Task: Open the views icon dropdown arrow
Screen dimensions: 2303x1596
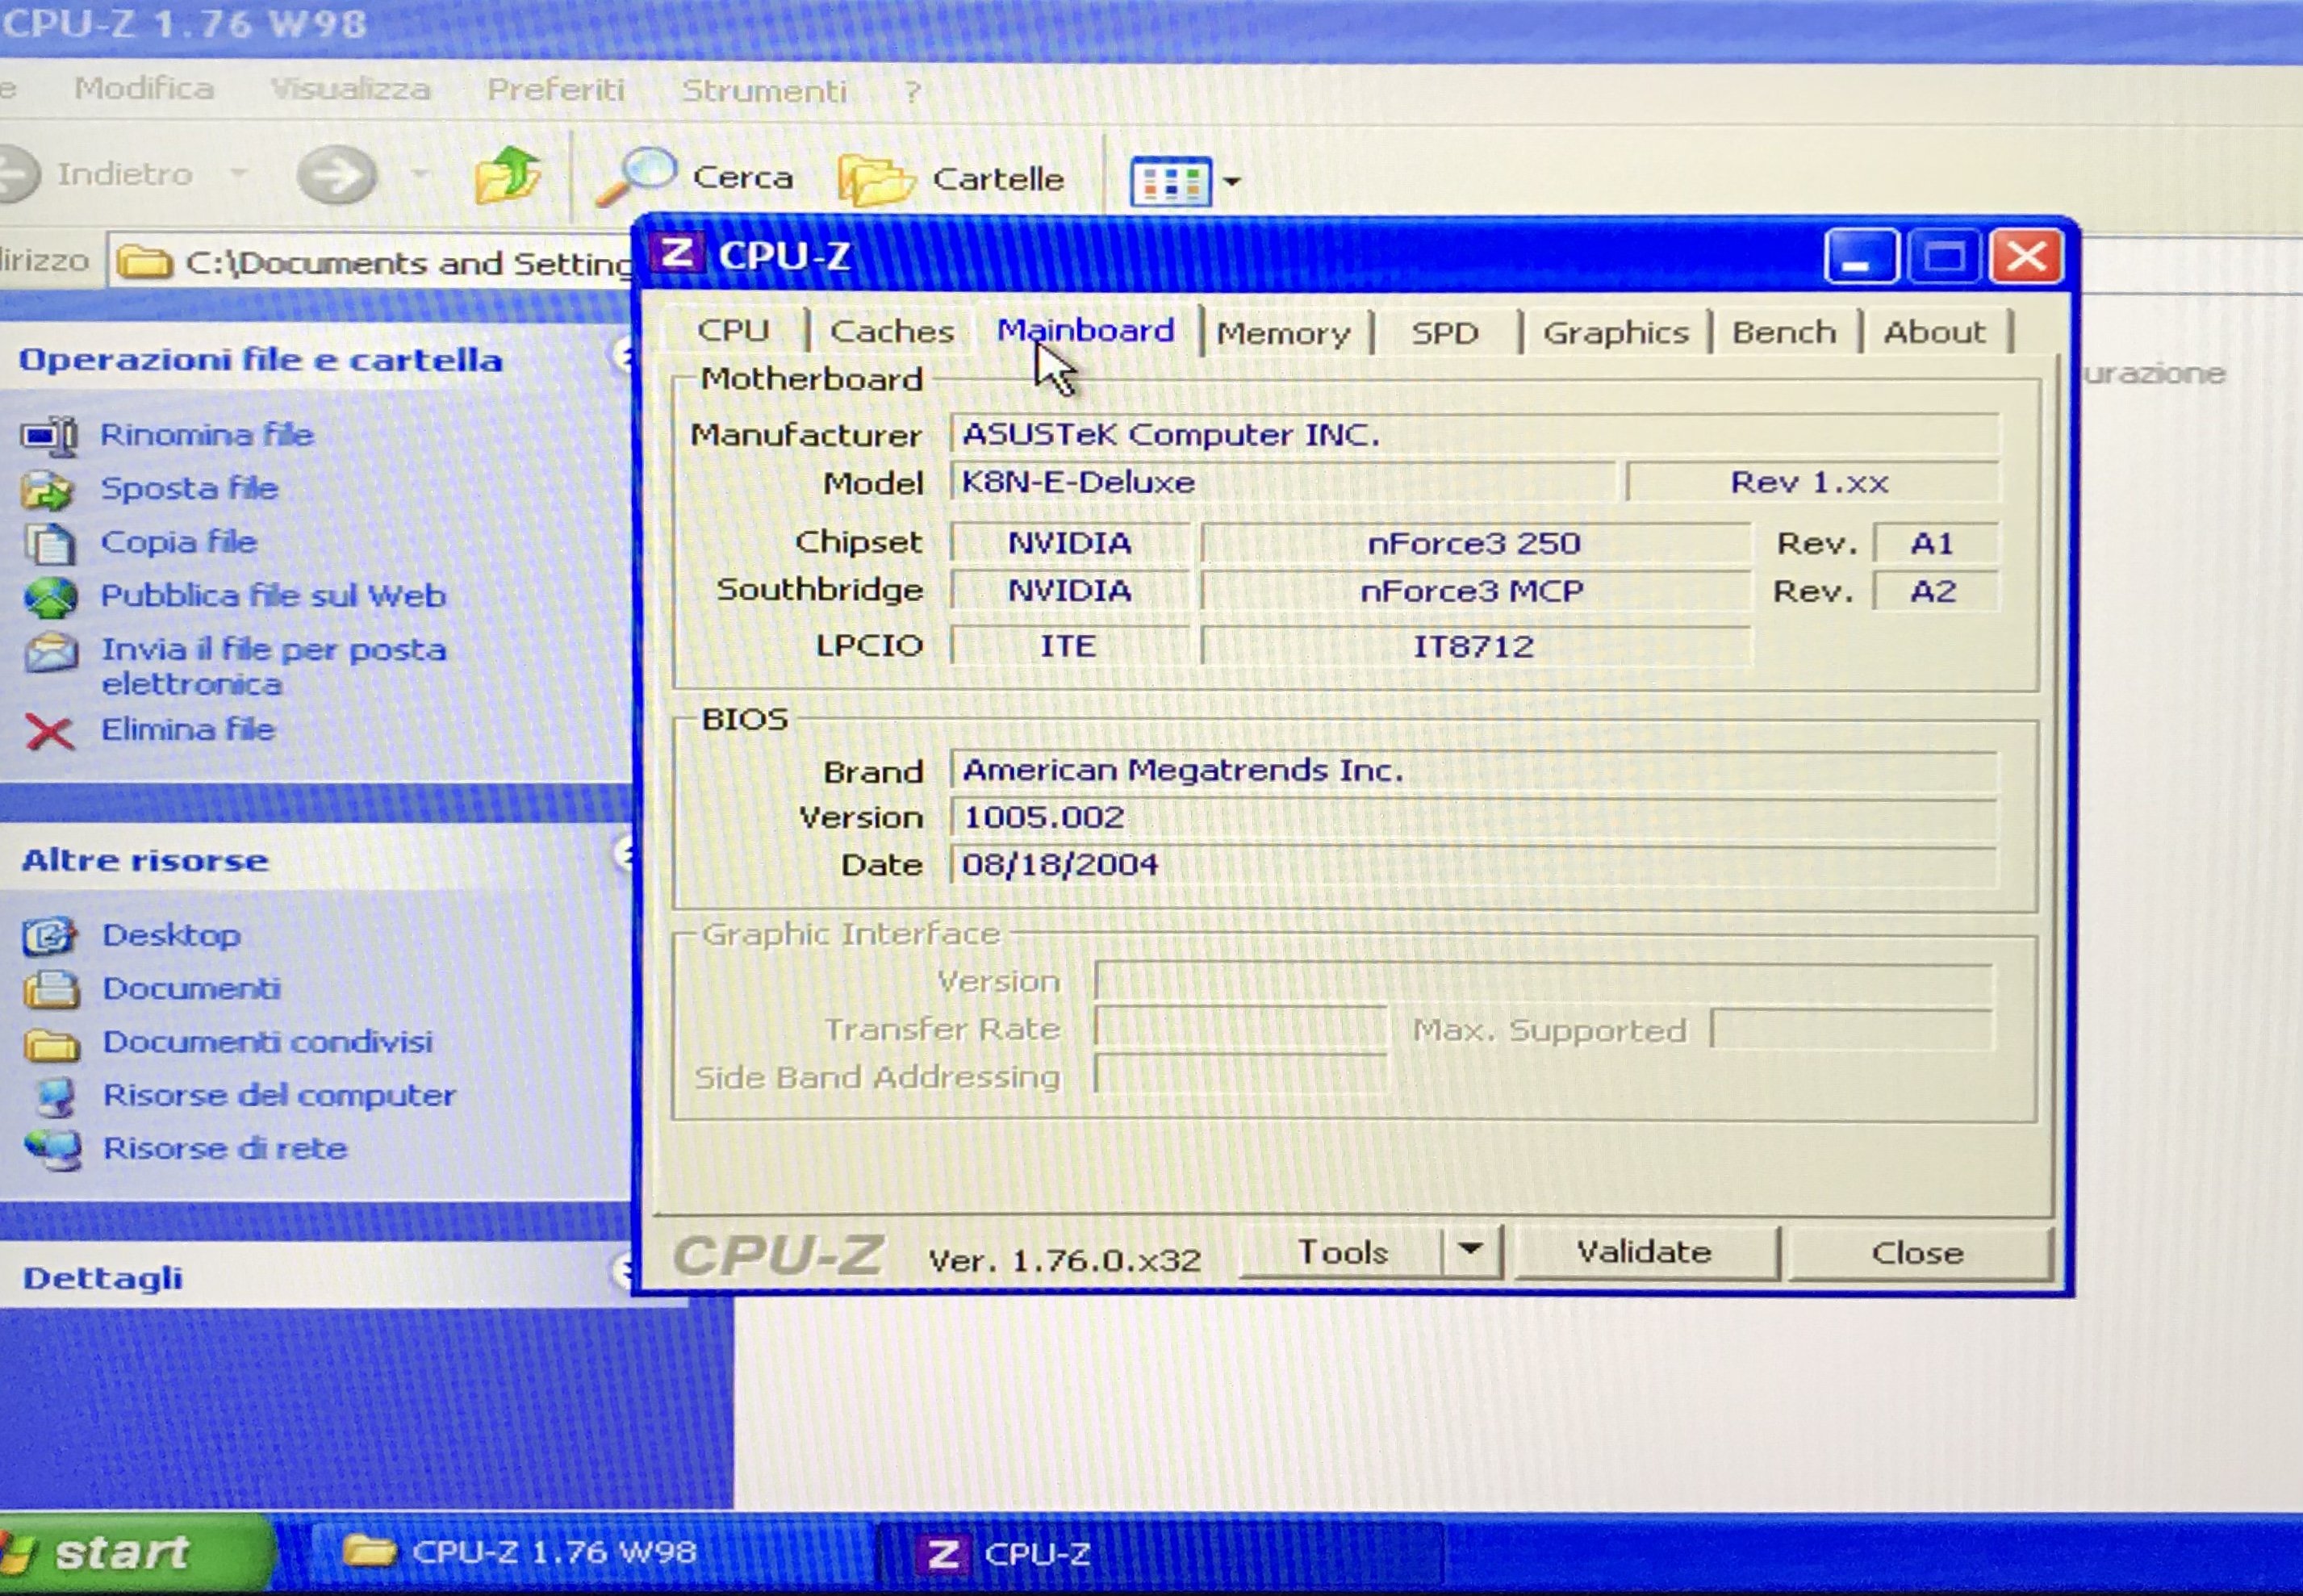Action: point(1232,182)
